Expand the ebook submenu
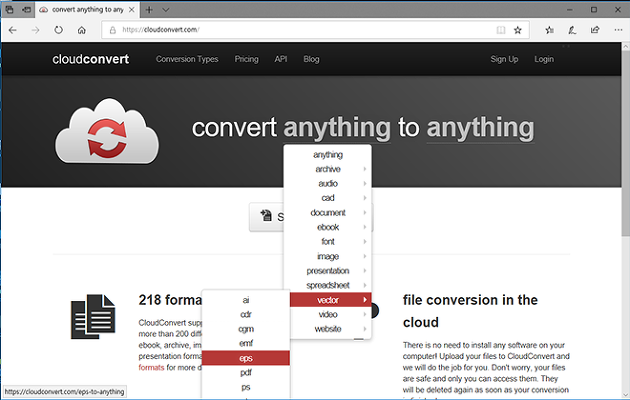The height and width of the screenshot is (400, 630). tap(327, 227)
